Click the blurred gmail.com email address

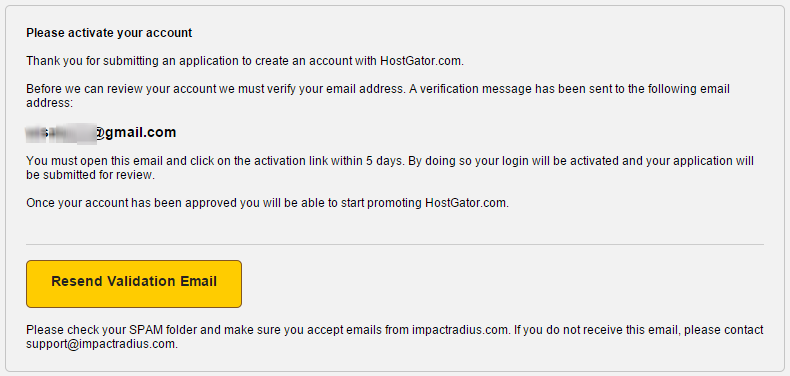tap(101, 133)
